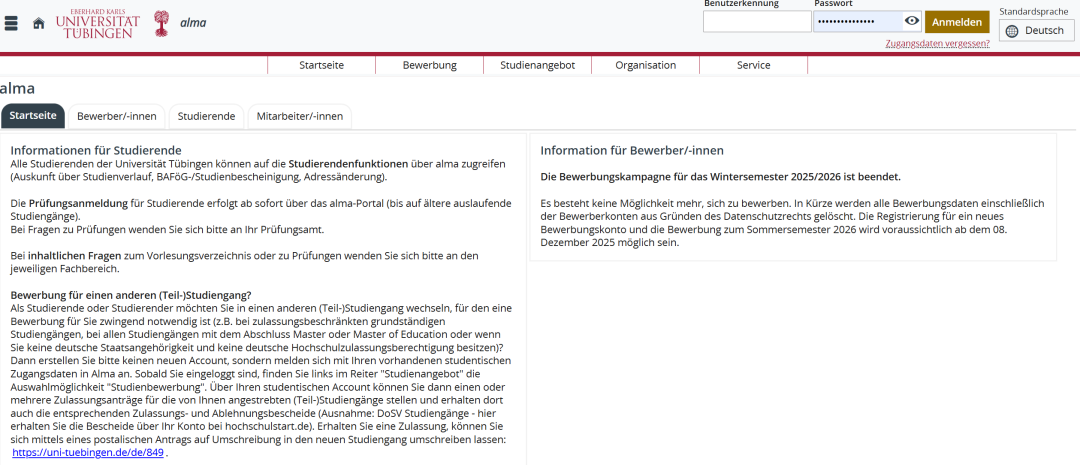Open the hamburger menu icon
The image size is (1080, 465).
tap(11, 23)
